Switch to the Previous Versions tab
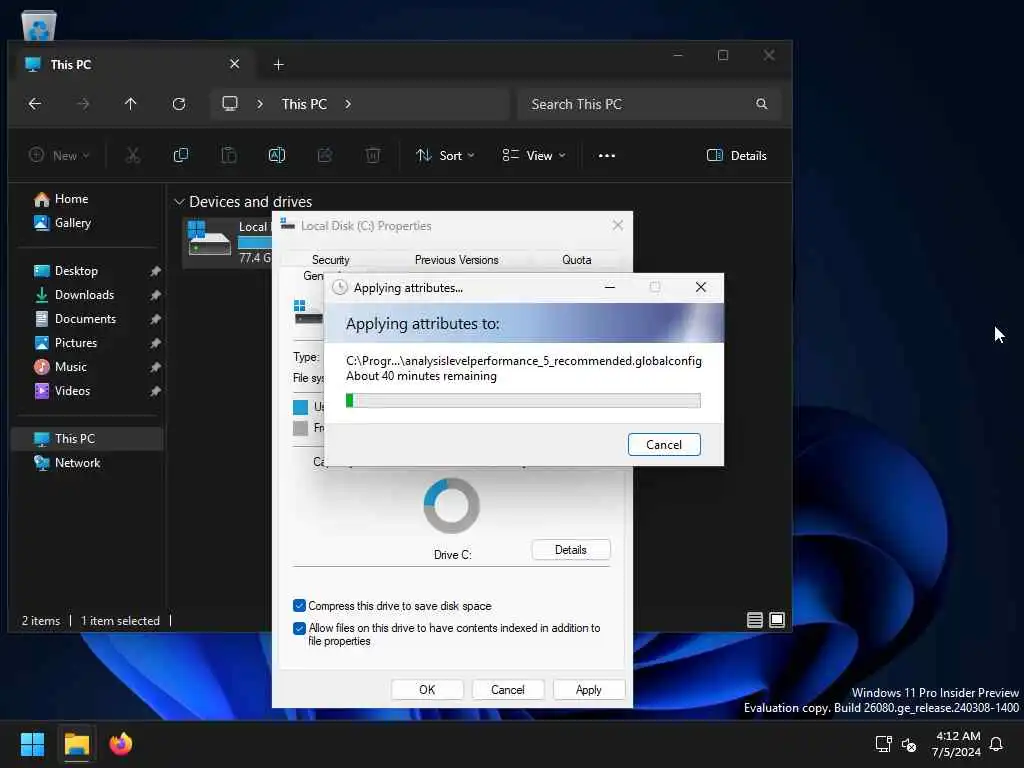Screen dimensions: 1024x768 (x=456, y=259)
